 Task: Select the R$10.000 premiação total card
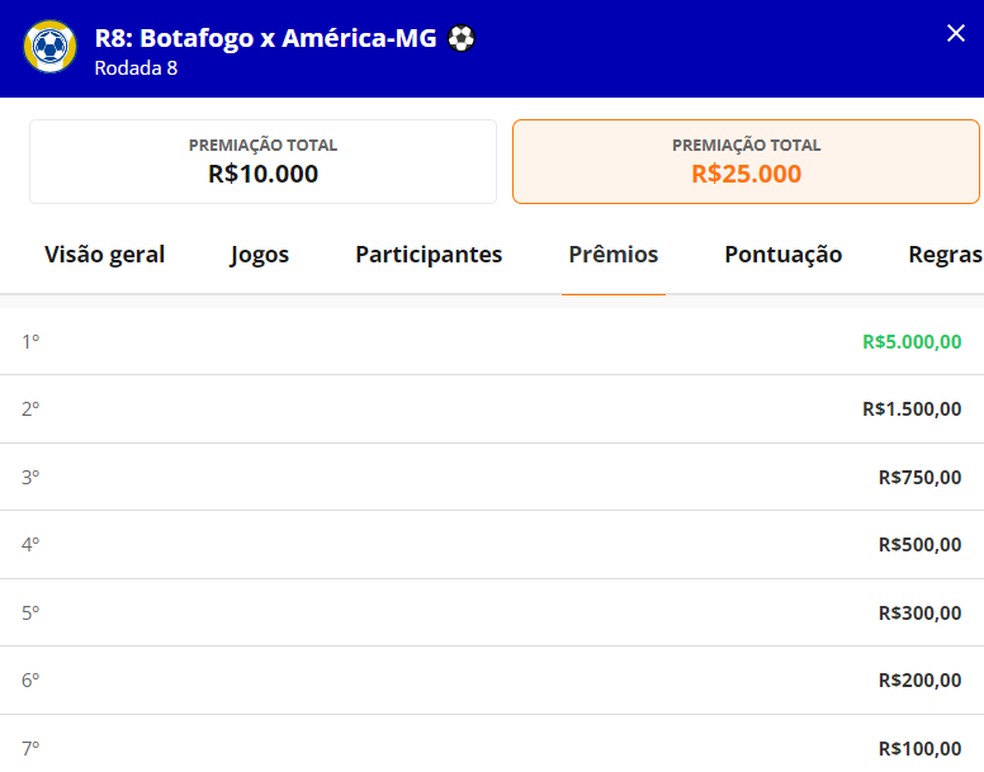pos(262,161)
